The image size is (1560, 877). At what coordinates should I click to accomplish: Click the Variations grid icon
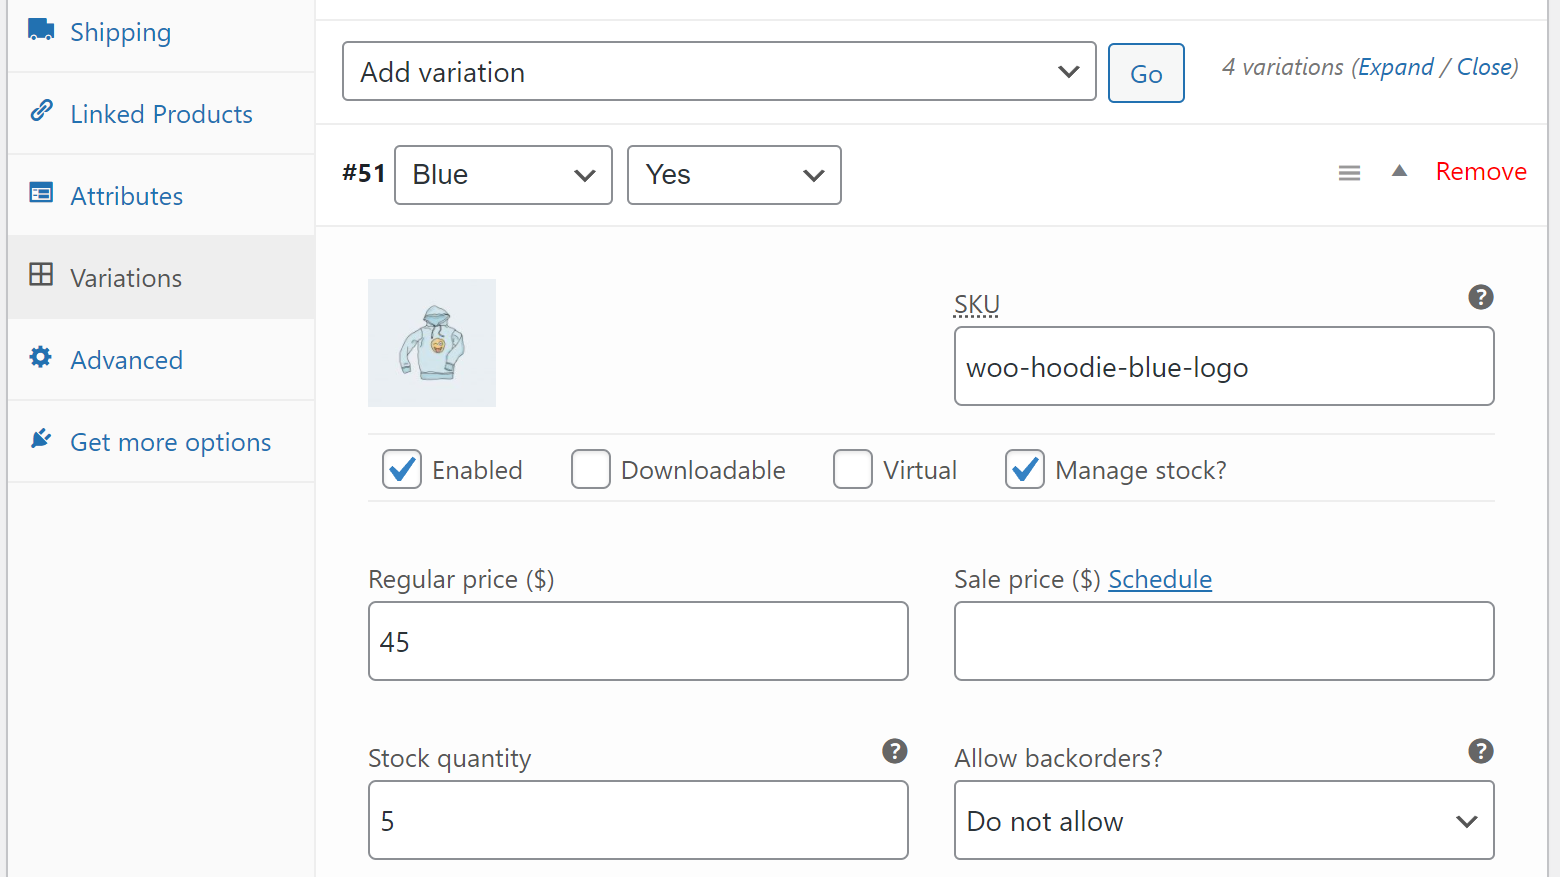click(41, 275)
